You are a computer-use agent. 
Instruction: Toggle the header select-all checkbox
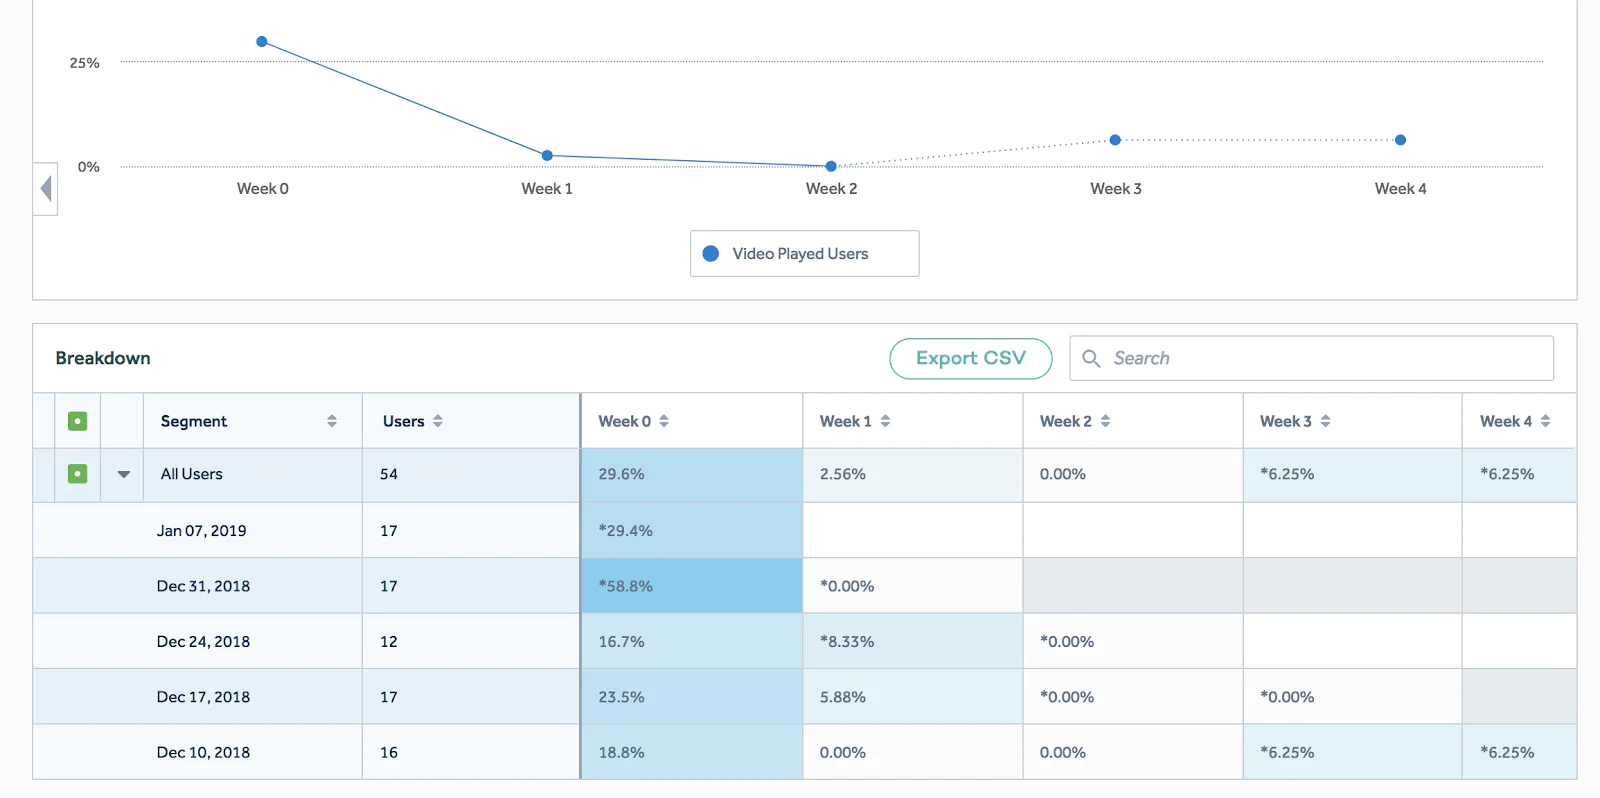pyautogui.click(x=77, y=421)
